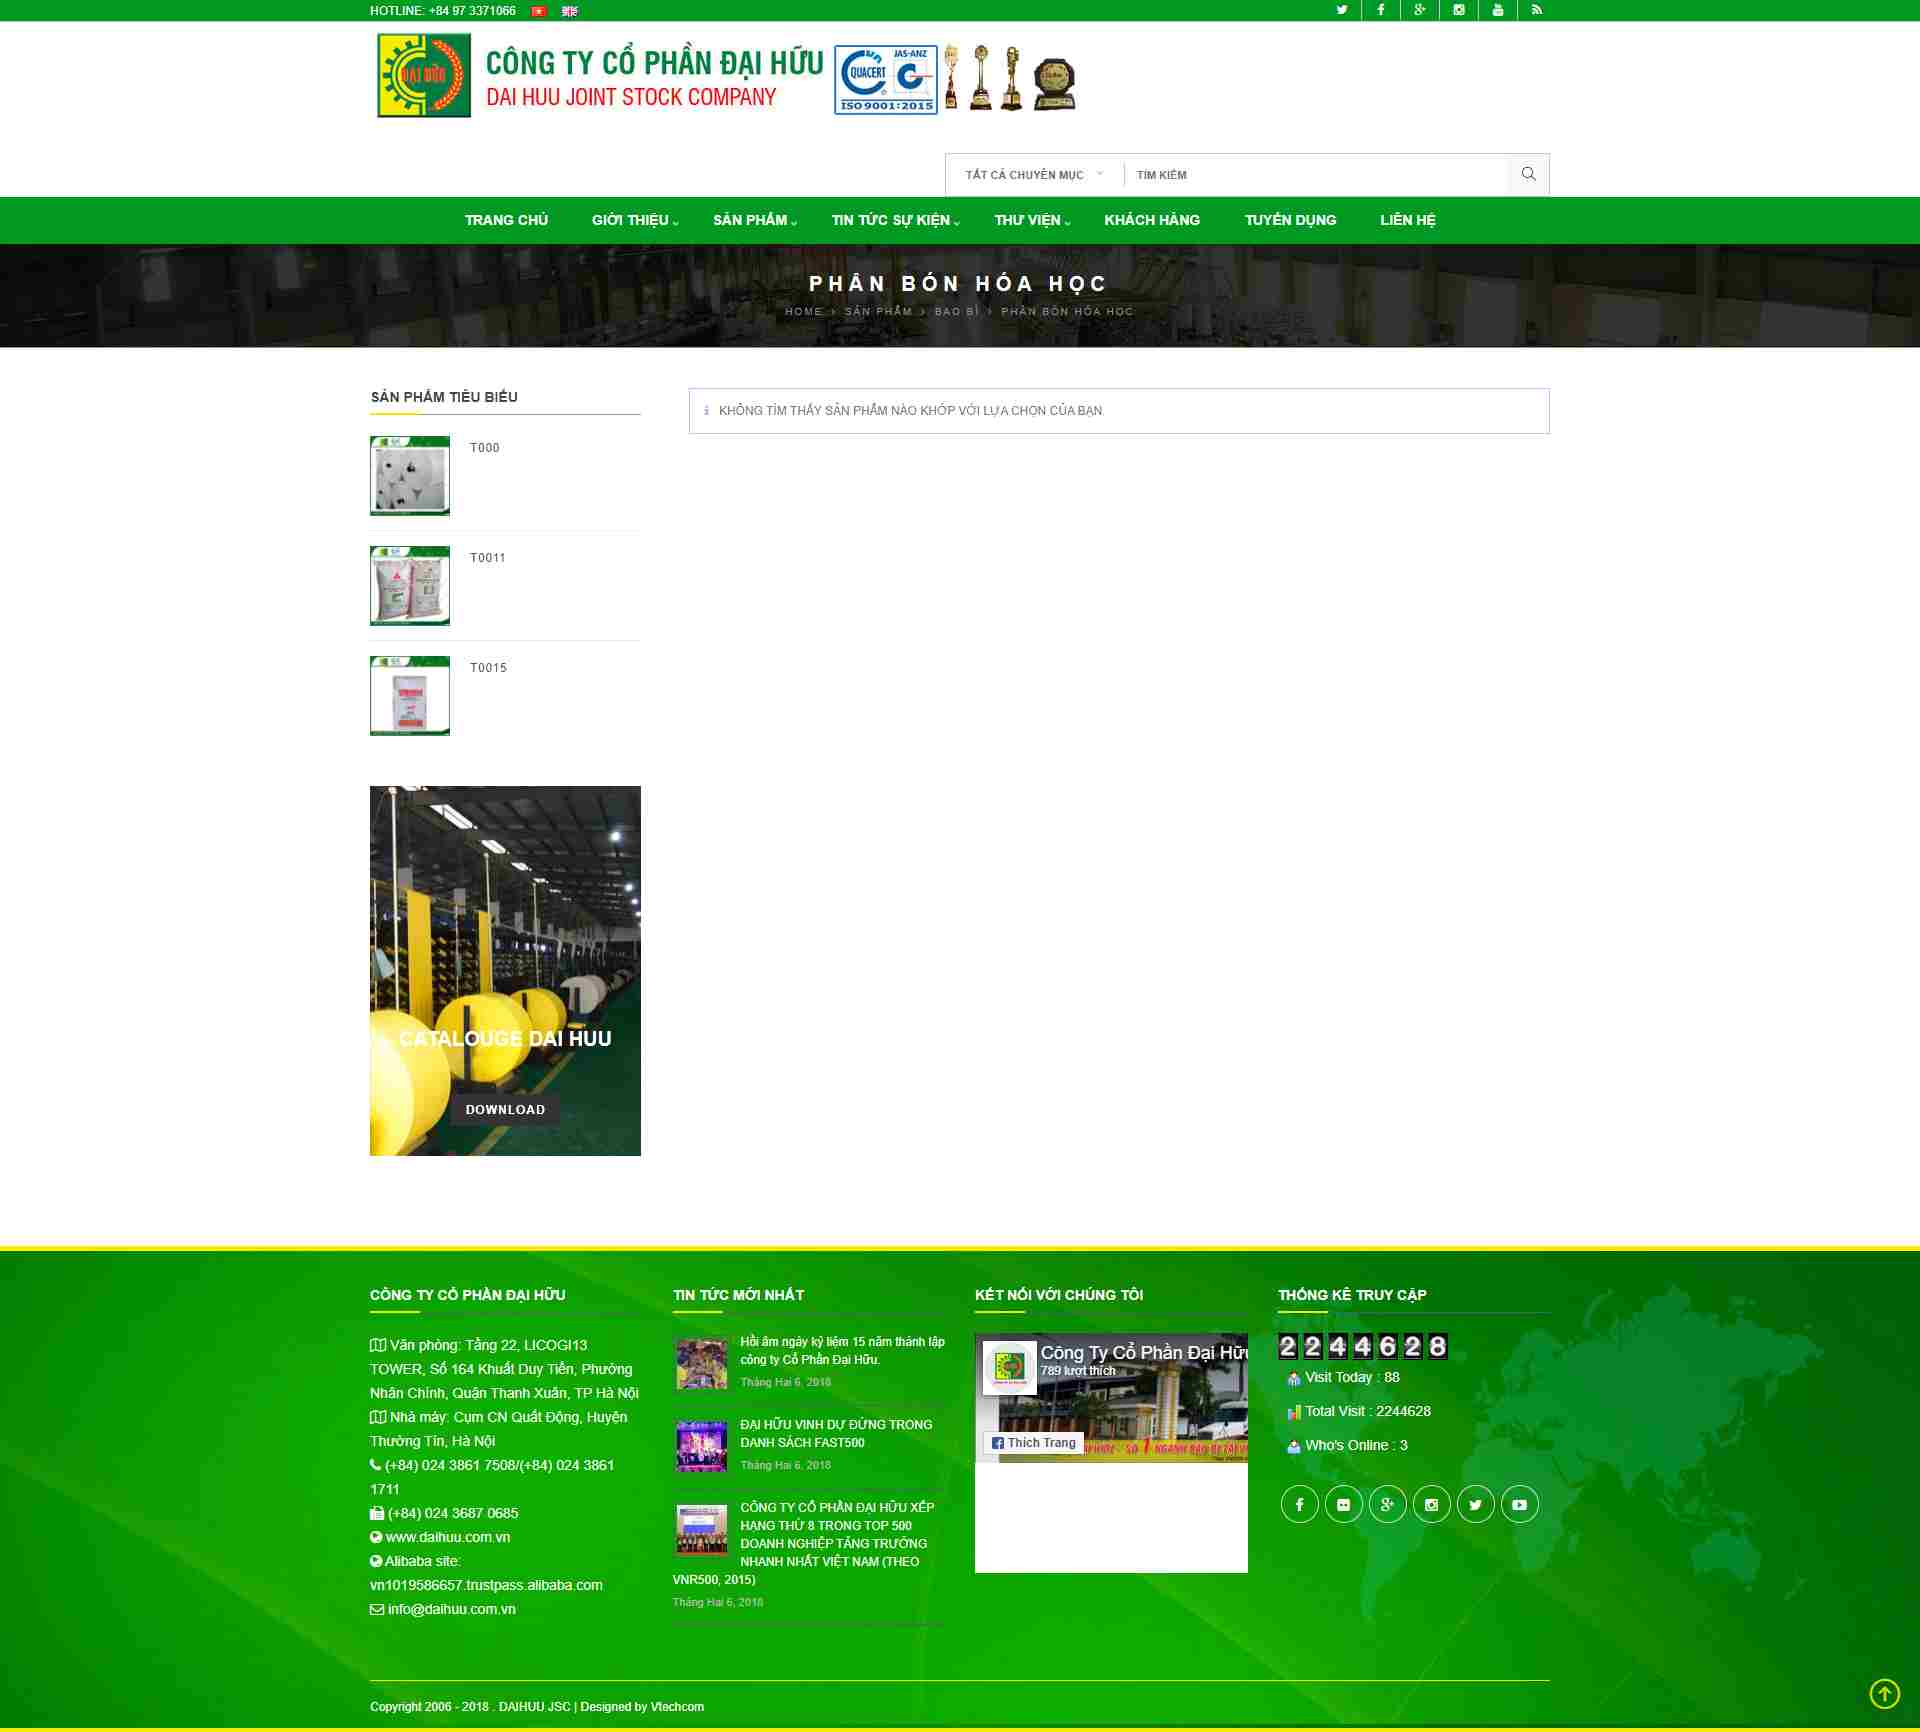1920x1732 pixels.
Task: Open the Twitter icon in the top bar
Action: 1342,10
